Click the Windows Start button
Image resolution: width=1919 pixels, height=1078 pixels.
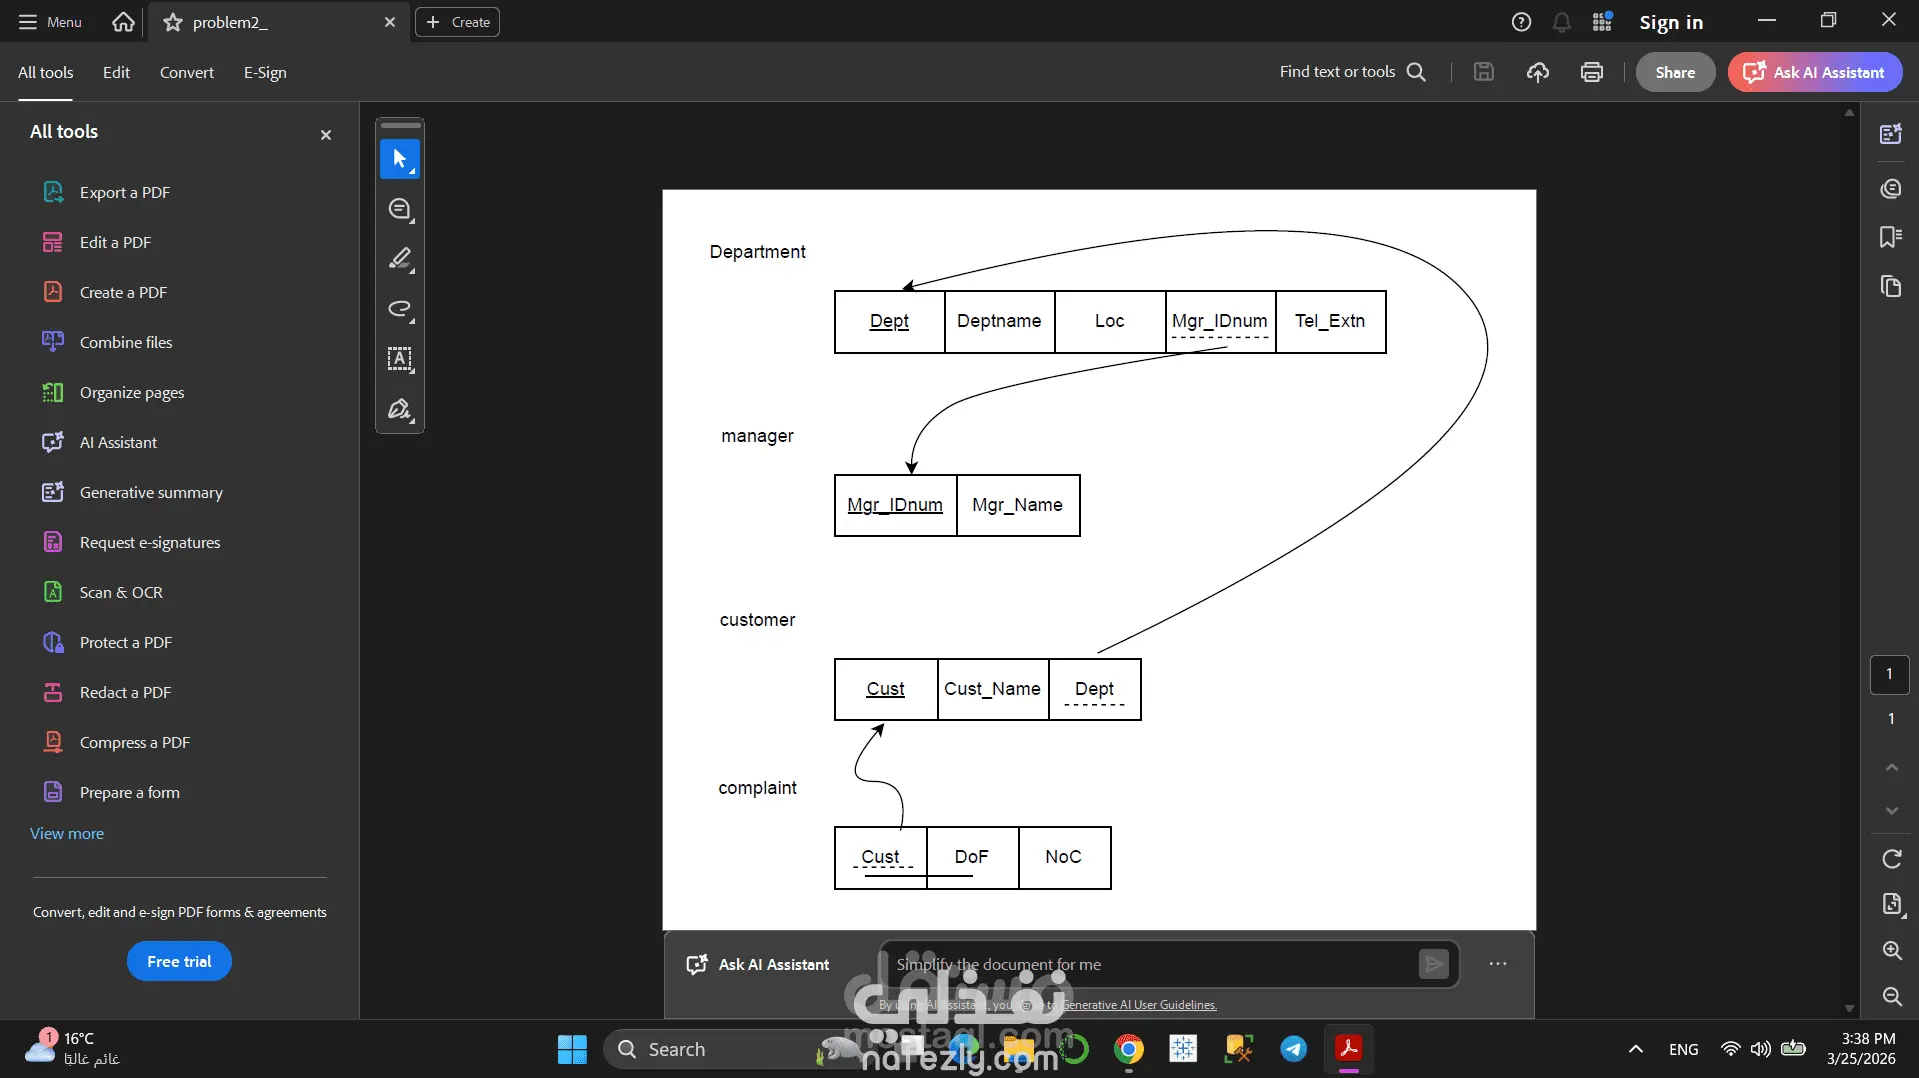(572, 1049)
